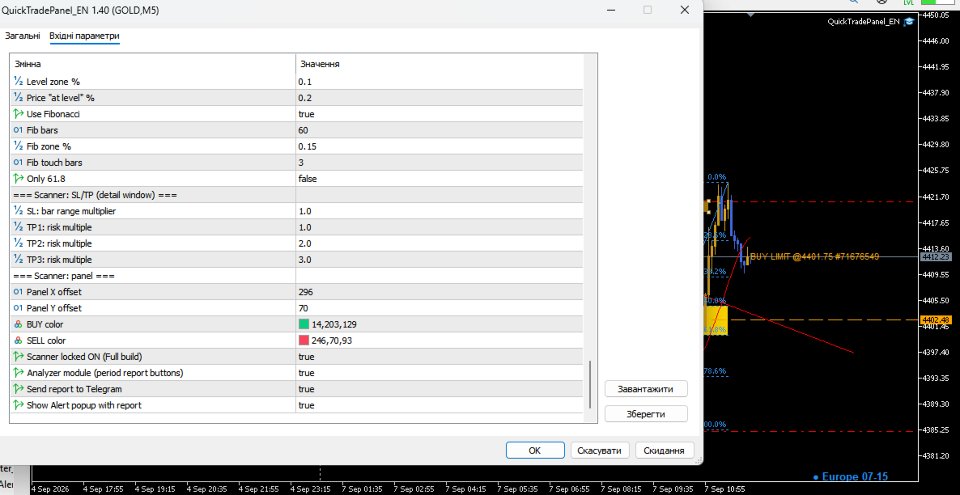Click the icon beside Show Alert popup with report
This screenshot has width=960, height=495.
[x=18, y=406]
